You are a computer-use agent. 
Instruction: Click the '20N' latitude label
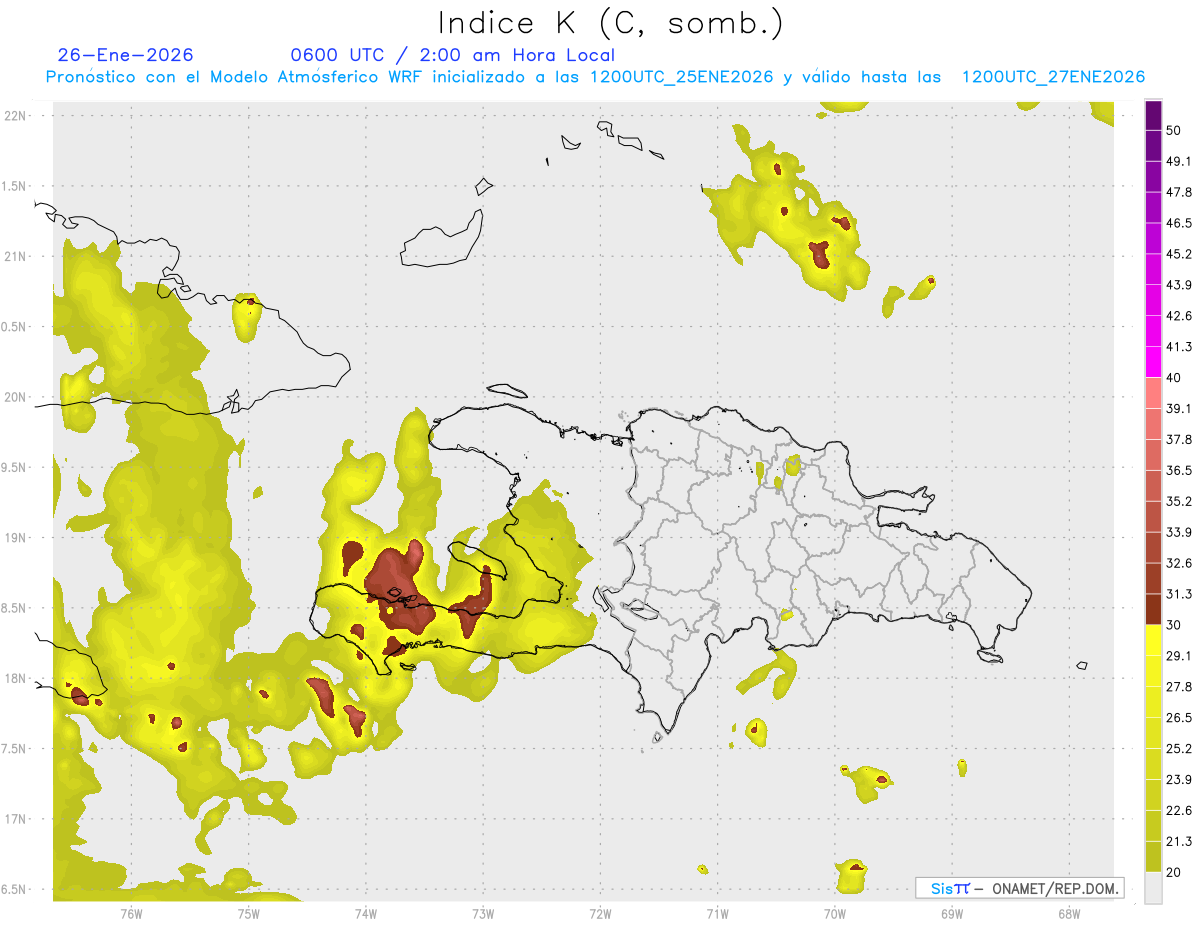16,397
